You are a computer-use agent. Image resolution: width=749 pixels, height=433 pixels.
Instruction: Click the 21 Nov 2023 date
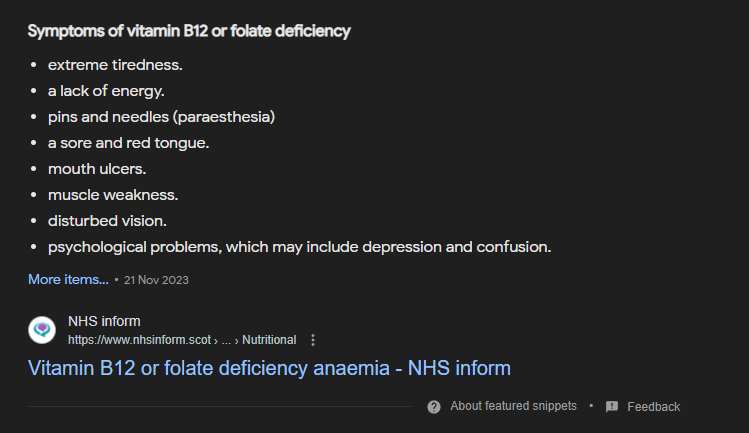click(156, 280)
